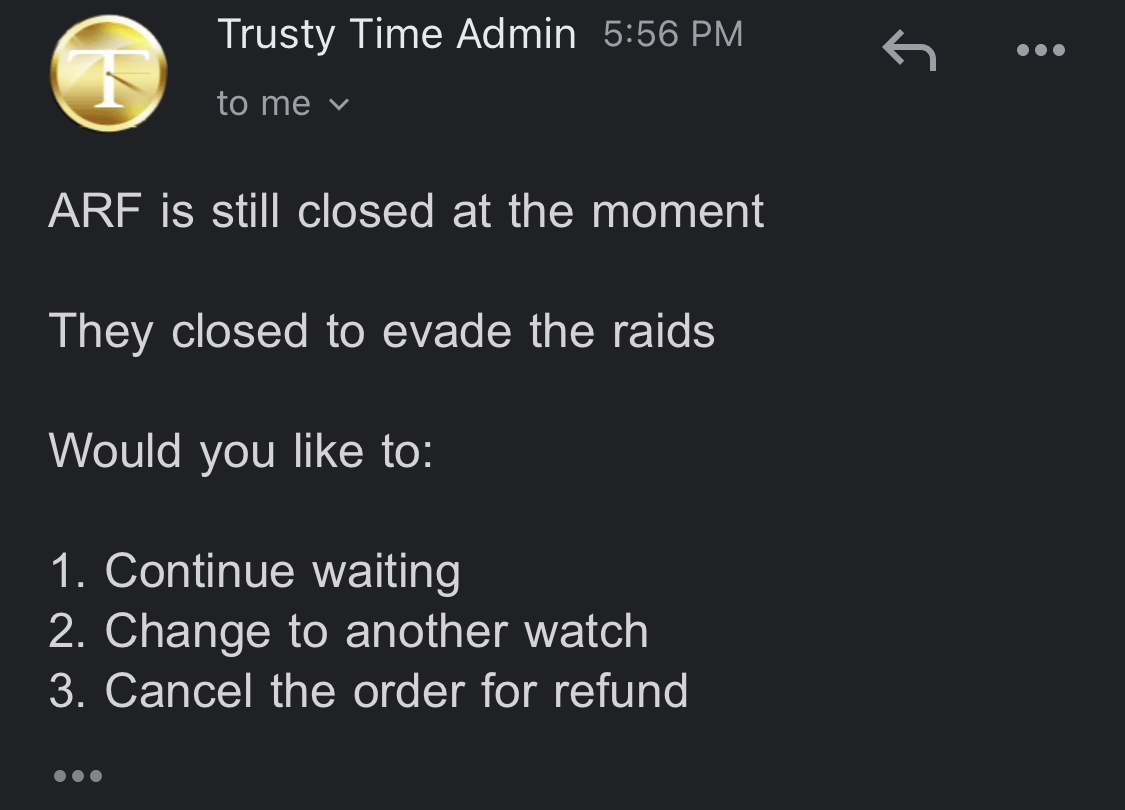The height and width of the screenshot is (810, 1125).
Task: Click the word 'ARF' in the message
Action: click(x=95, y=211)
